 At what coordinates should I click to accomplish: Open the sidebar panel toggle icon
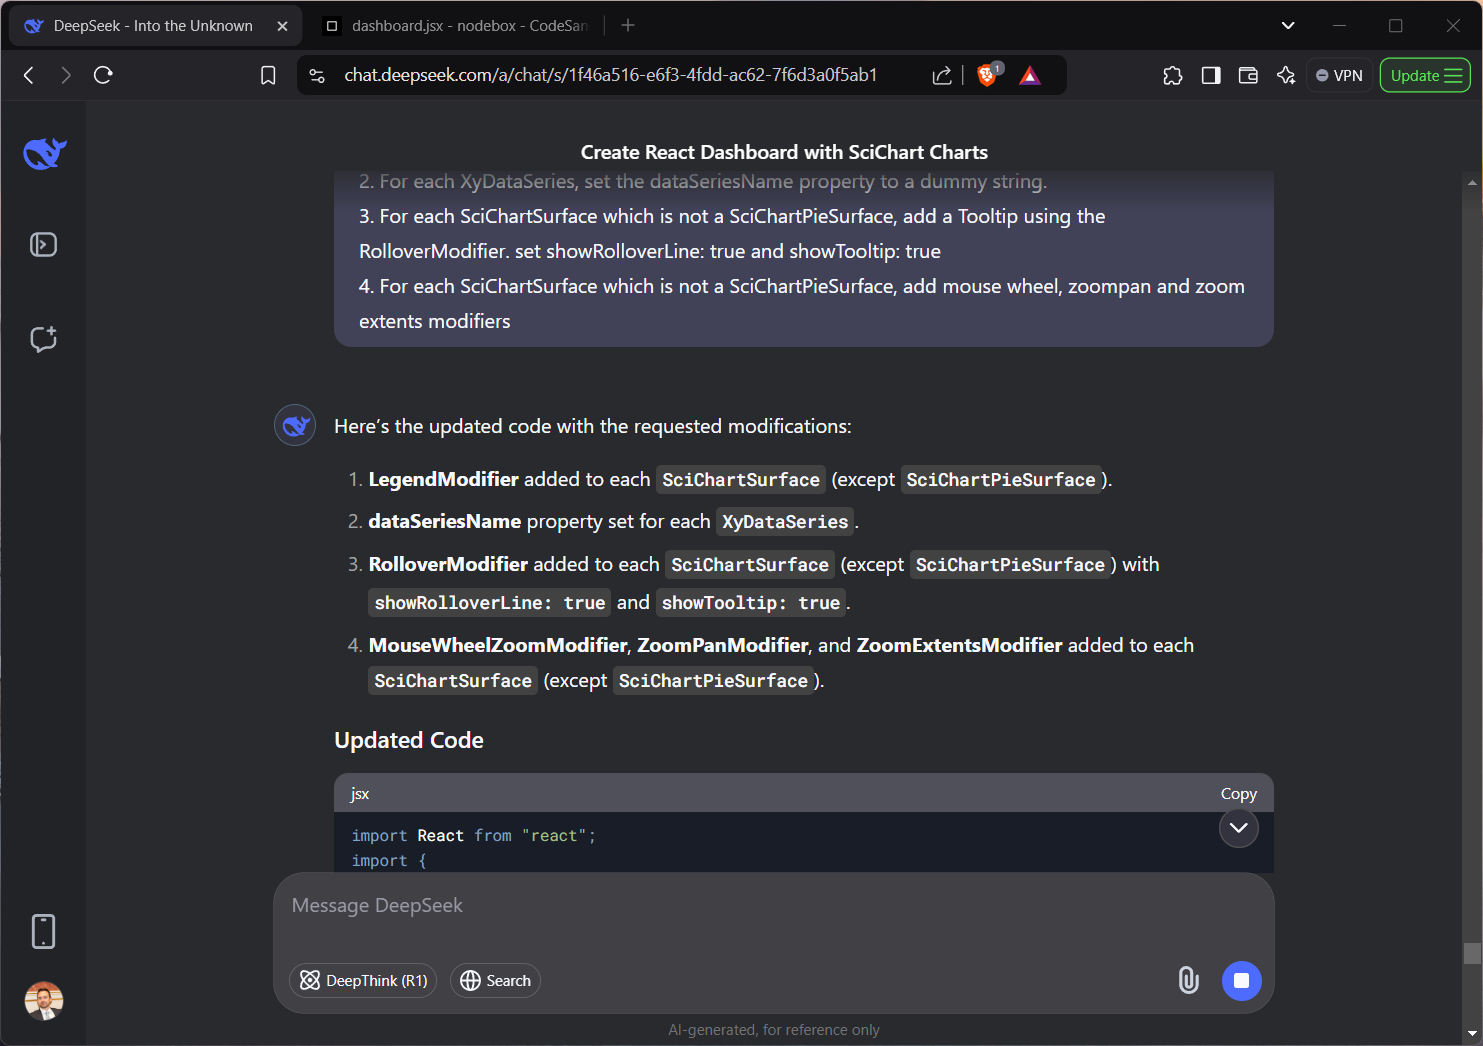pyautogui.click(x=44, y=245)
